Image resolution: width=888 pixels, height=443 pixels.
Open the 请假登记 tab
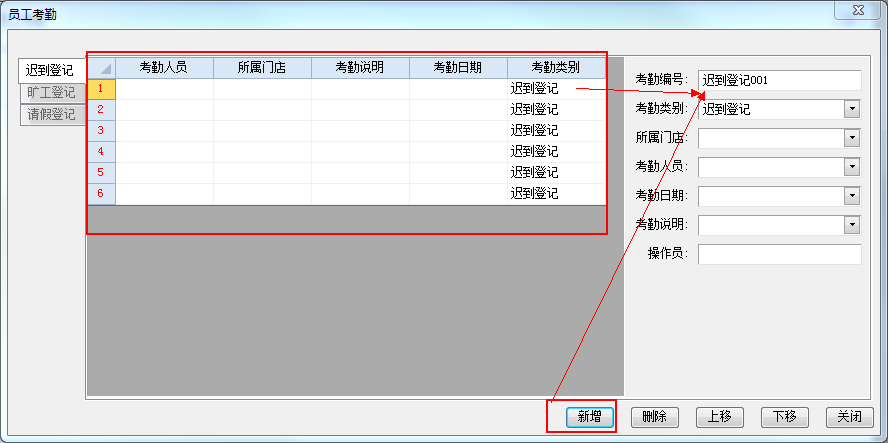(52, 114)
